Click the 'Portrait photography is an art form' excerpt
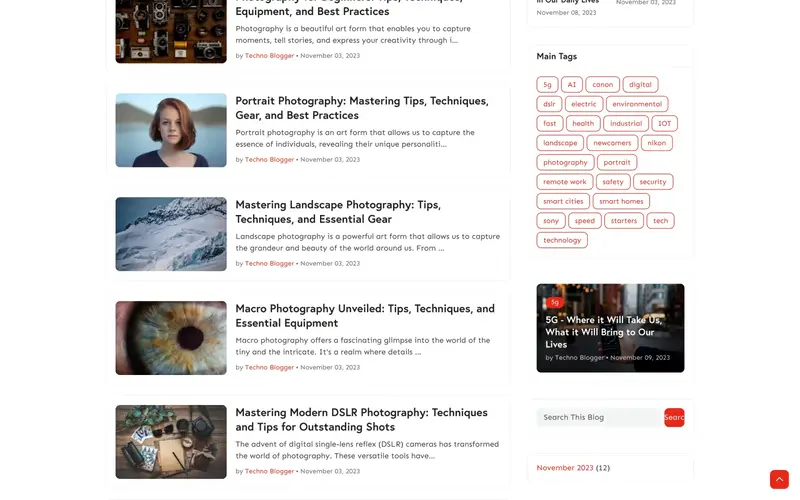This screenshot has height=500, width=800. tap(355, 138)
